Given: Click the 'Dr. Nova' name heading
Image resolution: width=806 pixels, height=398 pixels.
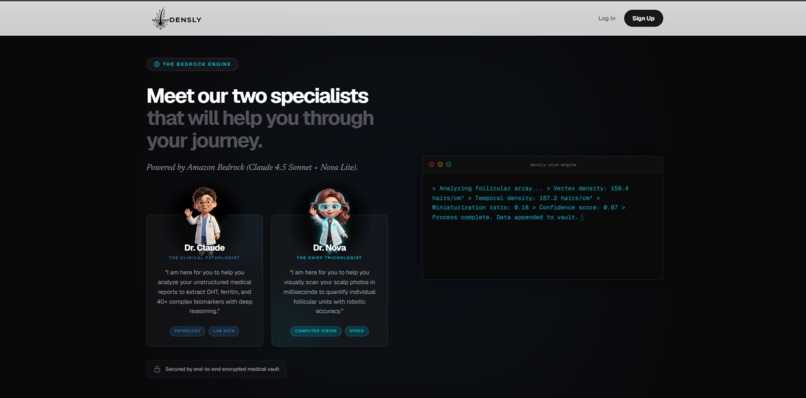Looking at the screenshot, I should pos(329,248).
